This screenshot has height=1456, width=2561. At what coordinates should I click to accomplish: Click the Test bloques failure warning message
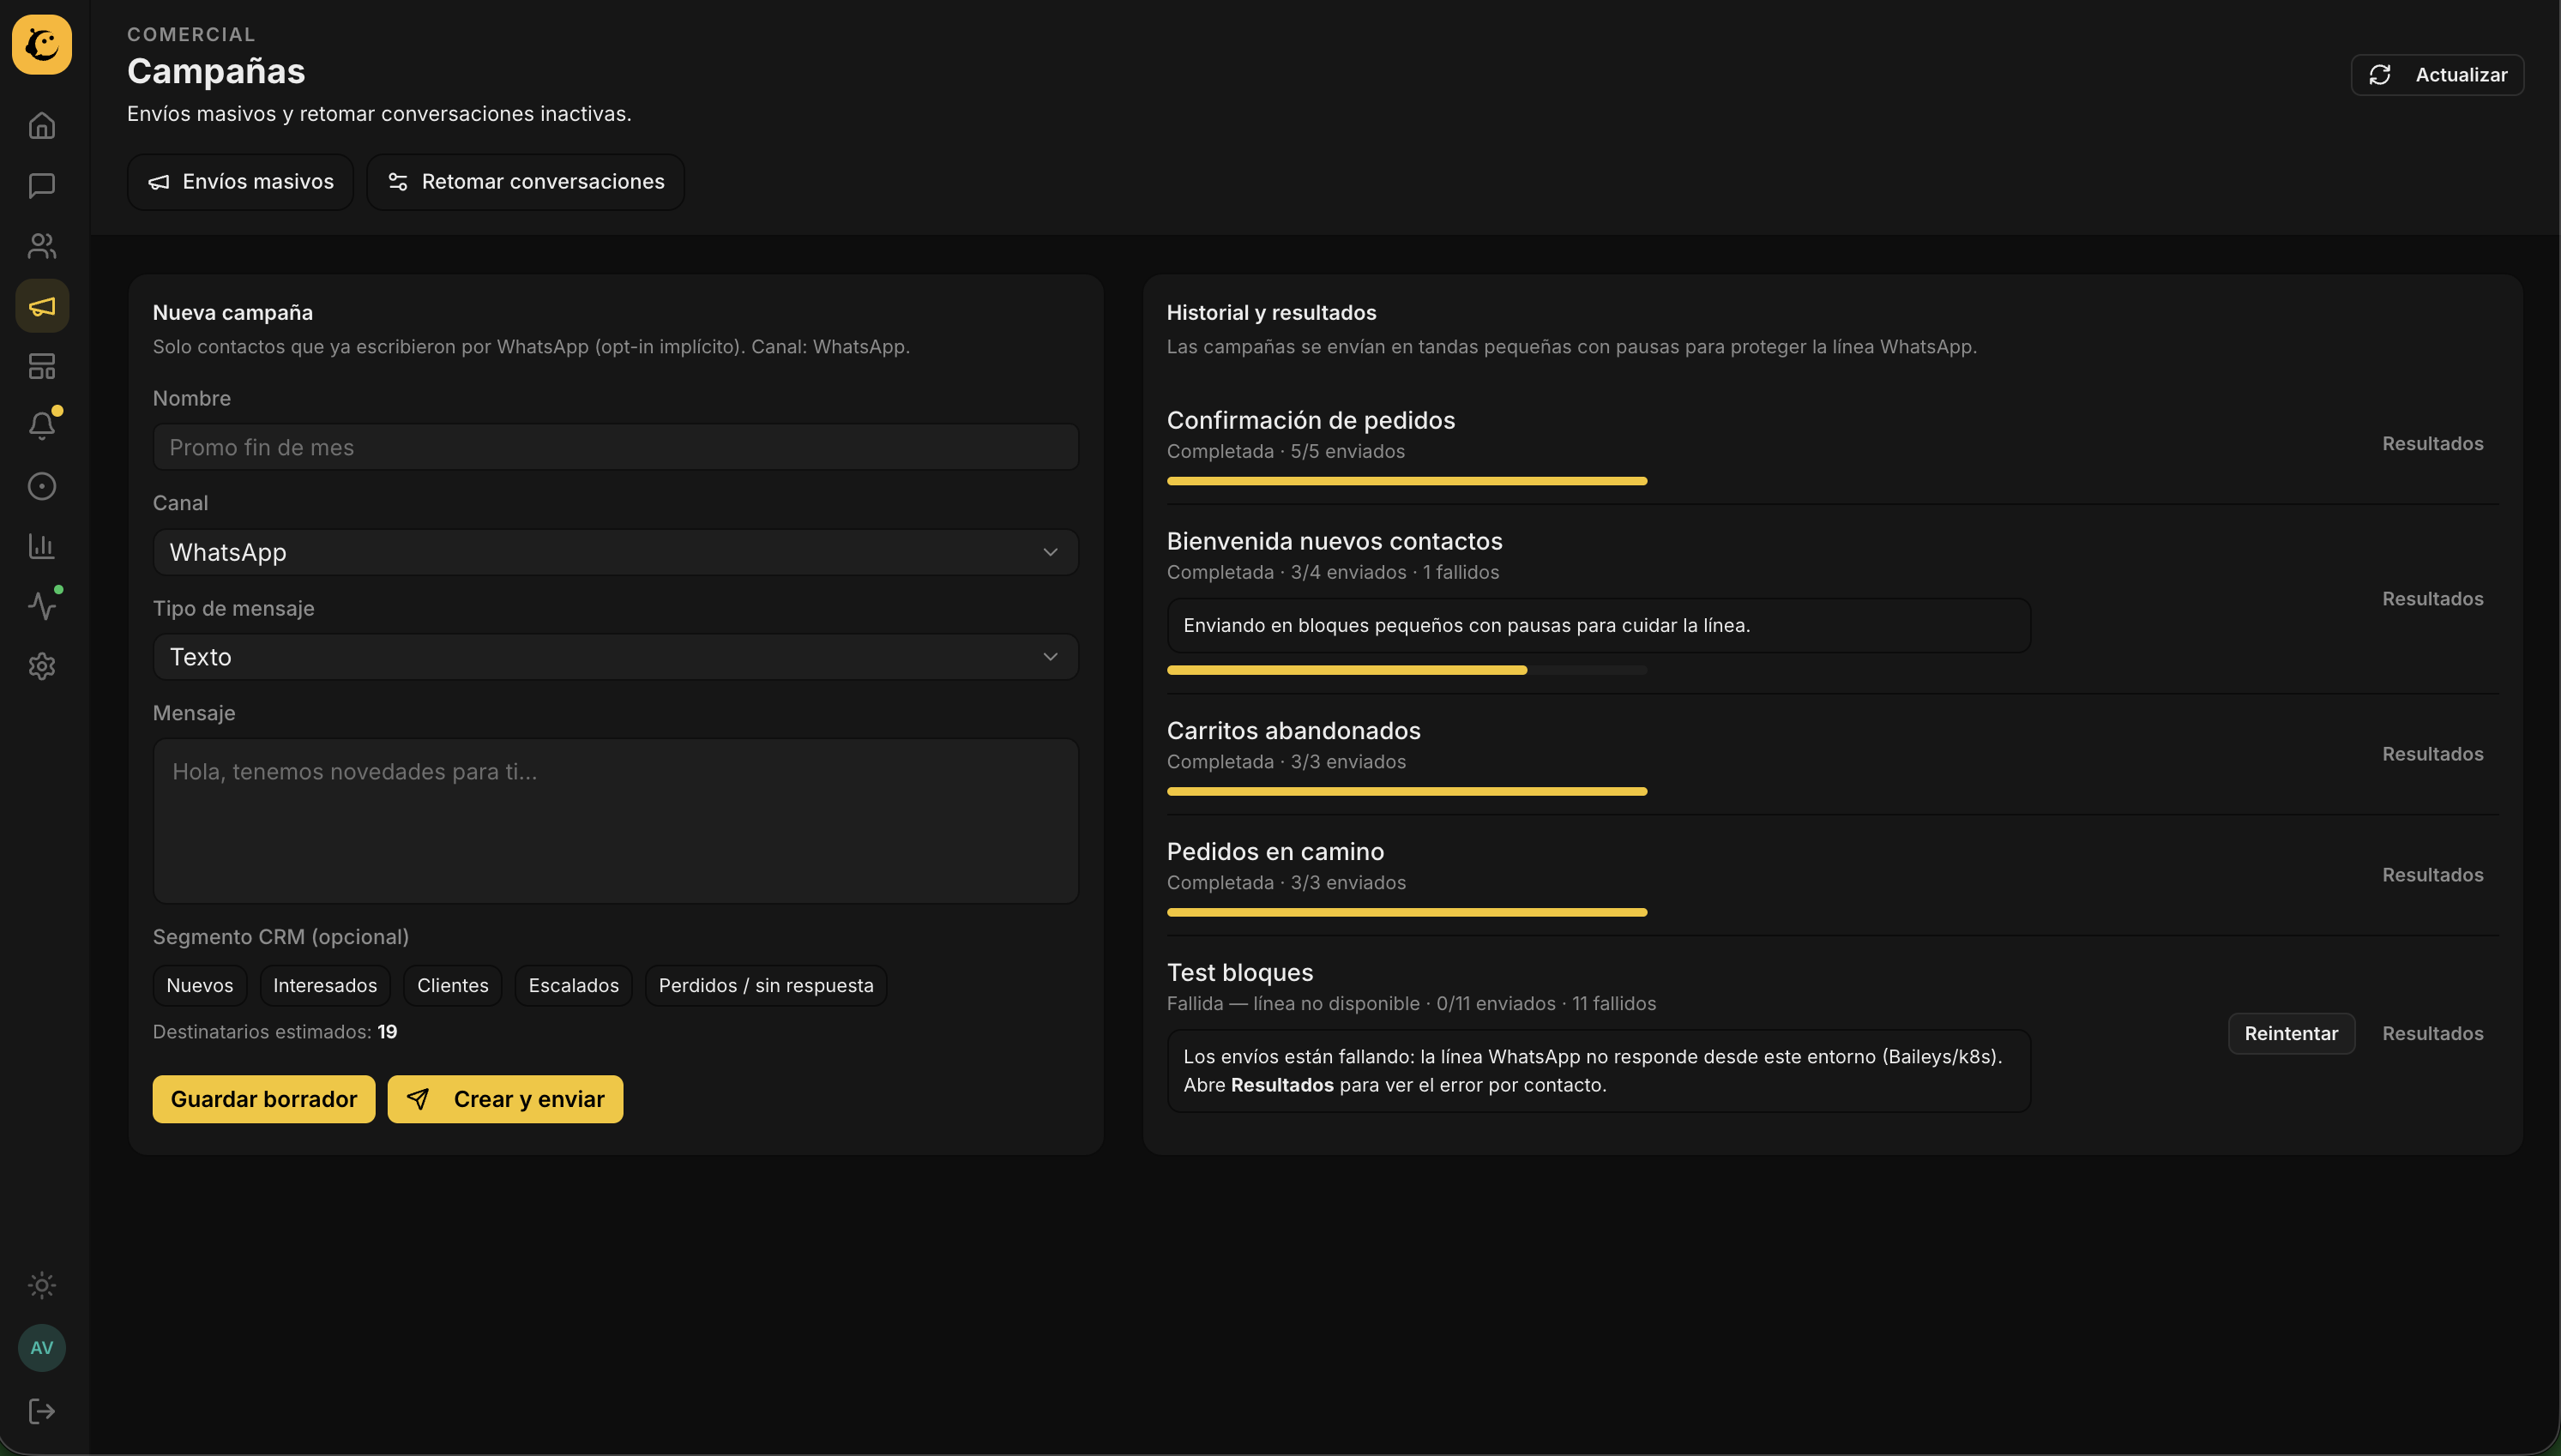pos(1599,1071)
